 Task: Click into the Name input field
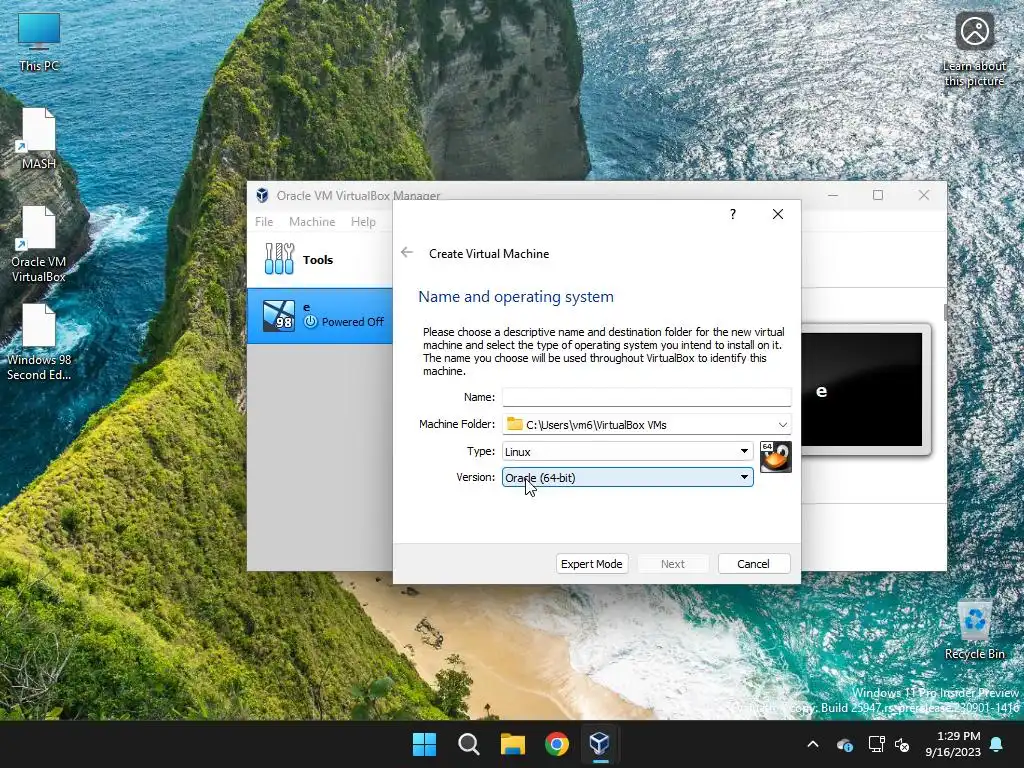[x=647, y=397]
